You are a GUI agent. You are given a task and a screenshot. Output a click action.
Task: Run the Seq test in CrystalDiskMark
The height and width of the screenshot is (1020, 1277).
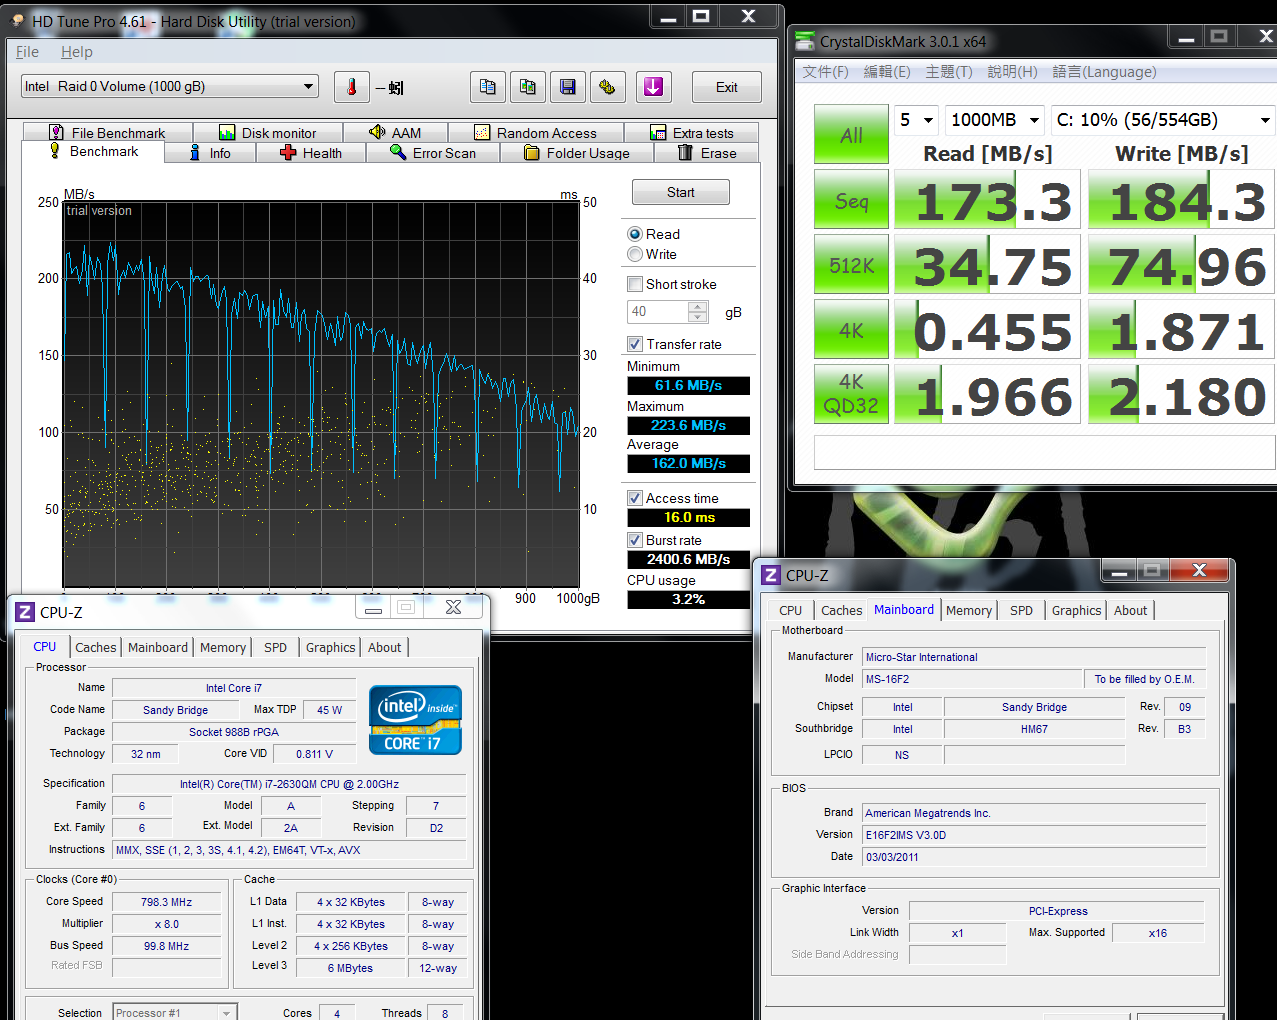[x=851, y=201]
